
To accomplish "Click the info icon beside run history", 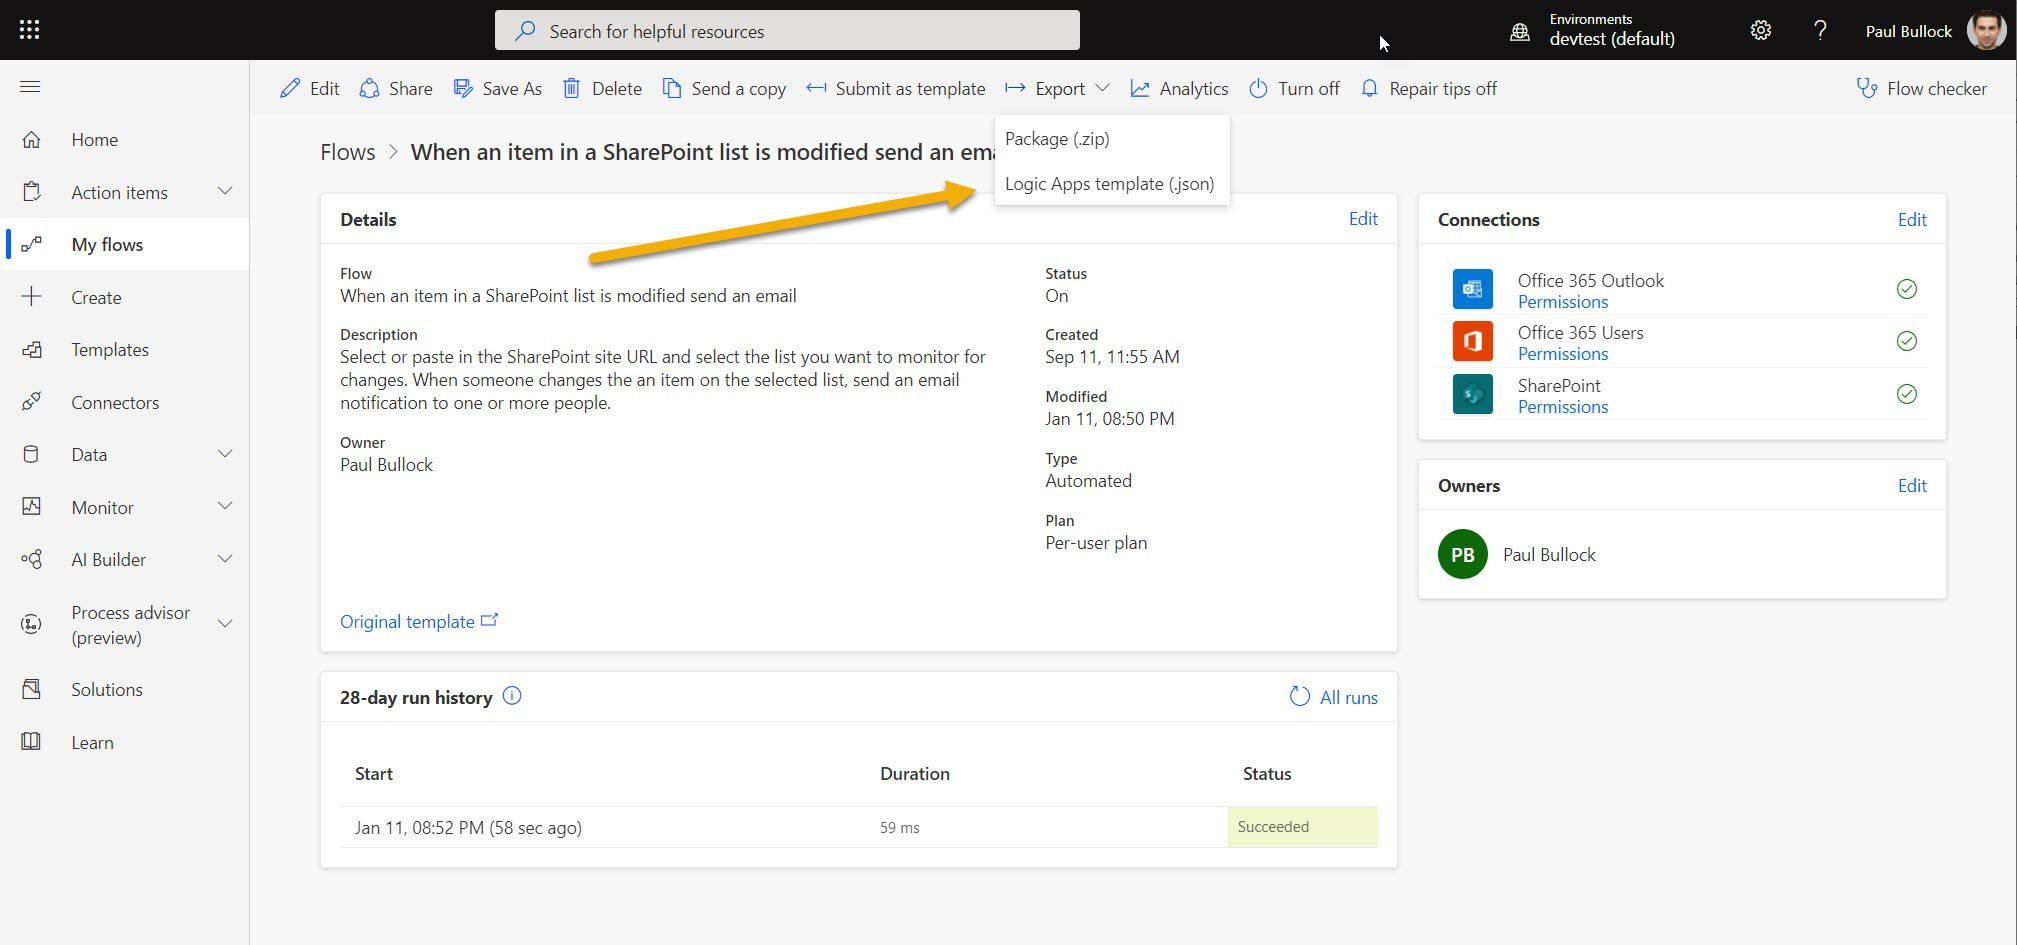I will pos(512,696).
